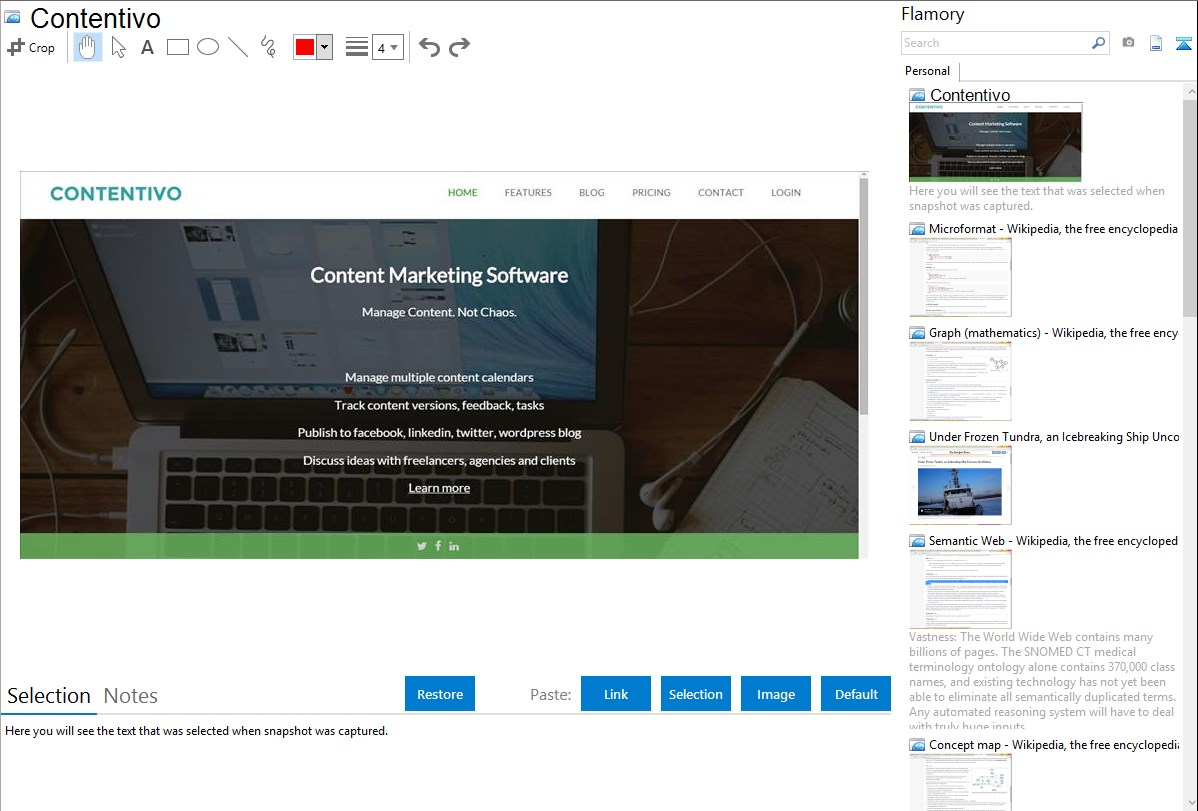This screenshot has width=1198, height=811.
Task: Open the Graph (mathematics) snapshot thumbnail
Action: click(960, 381)
